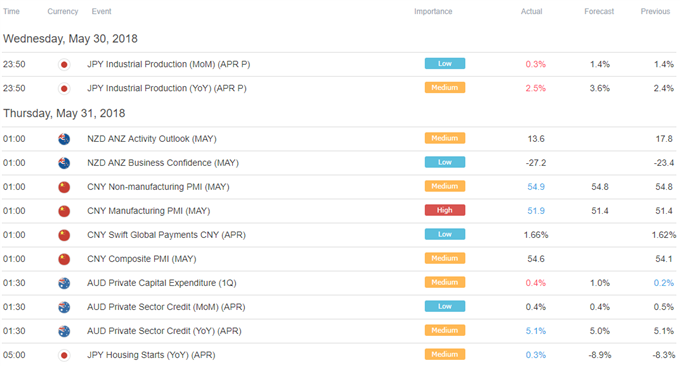The image size is (680, 366).
Task: Click China flag beside Swift Global Payments
Action: 64,235
